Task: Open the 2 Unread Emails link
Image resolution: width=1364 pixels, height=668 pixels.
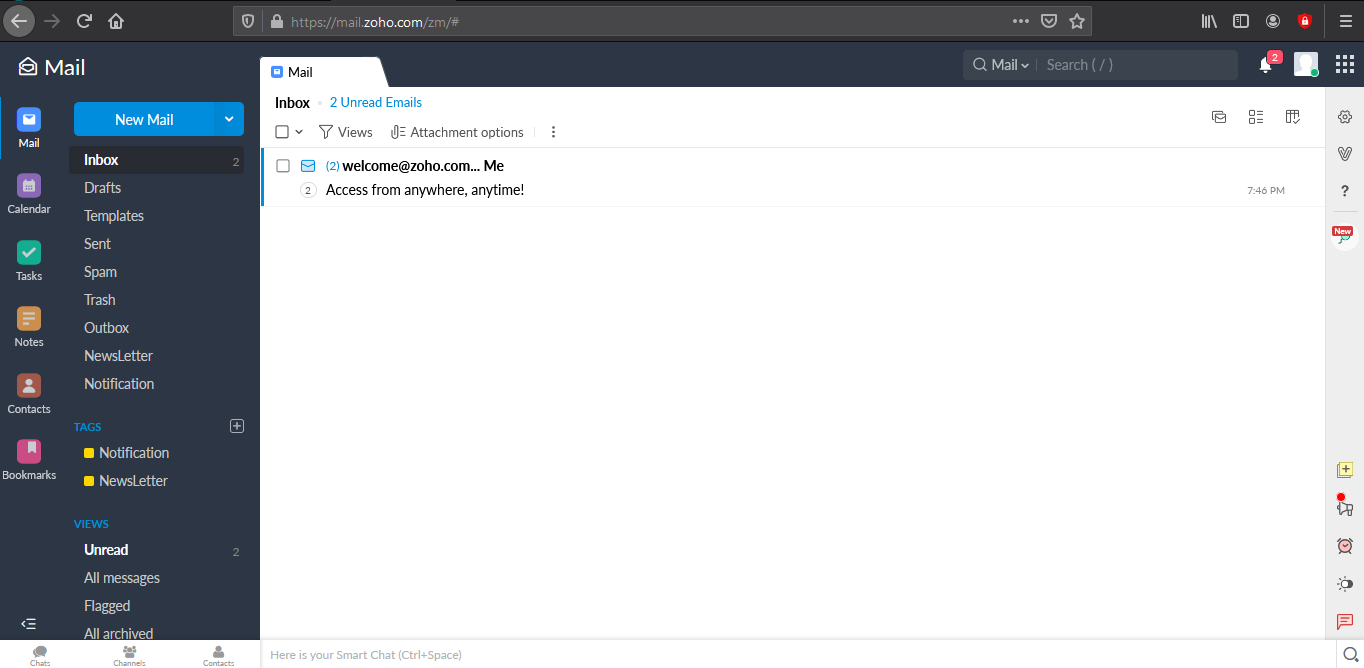Action: (376, 102)
